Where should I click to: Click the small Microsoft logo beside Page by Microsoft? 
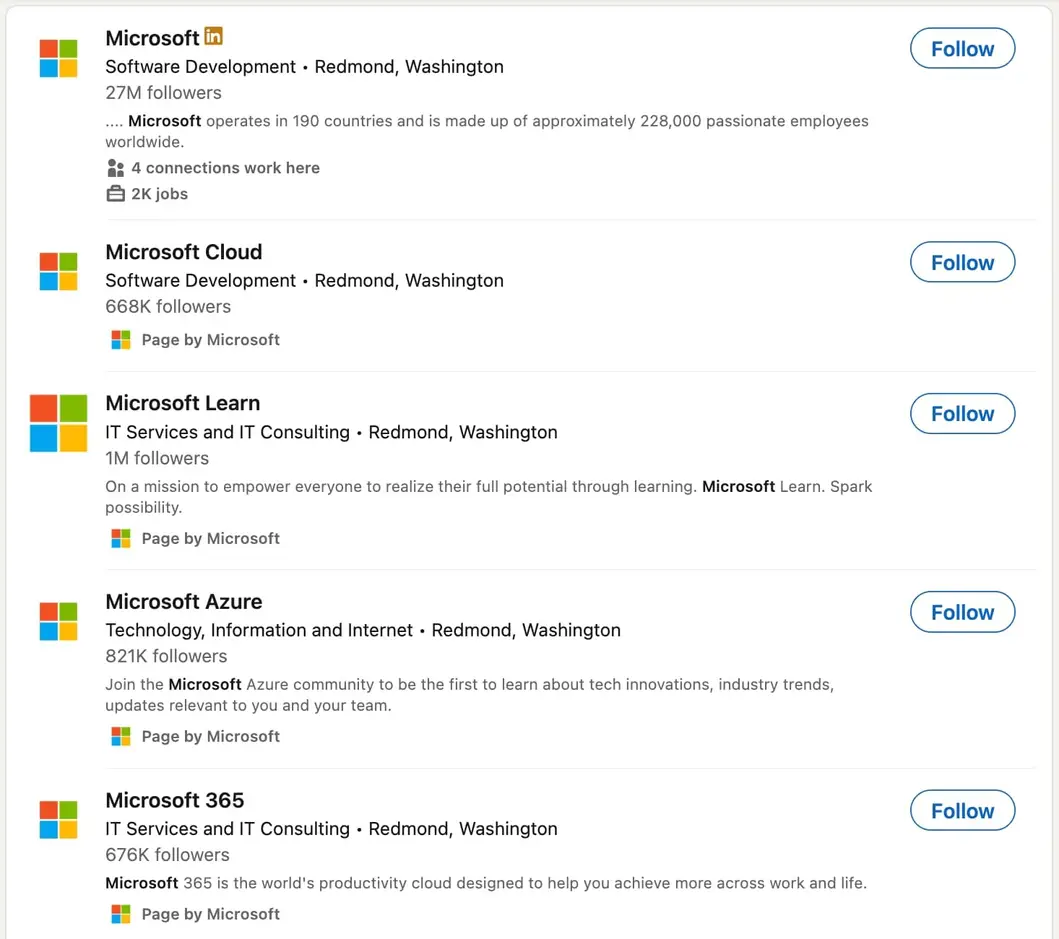click(x=120, y=339)
